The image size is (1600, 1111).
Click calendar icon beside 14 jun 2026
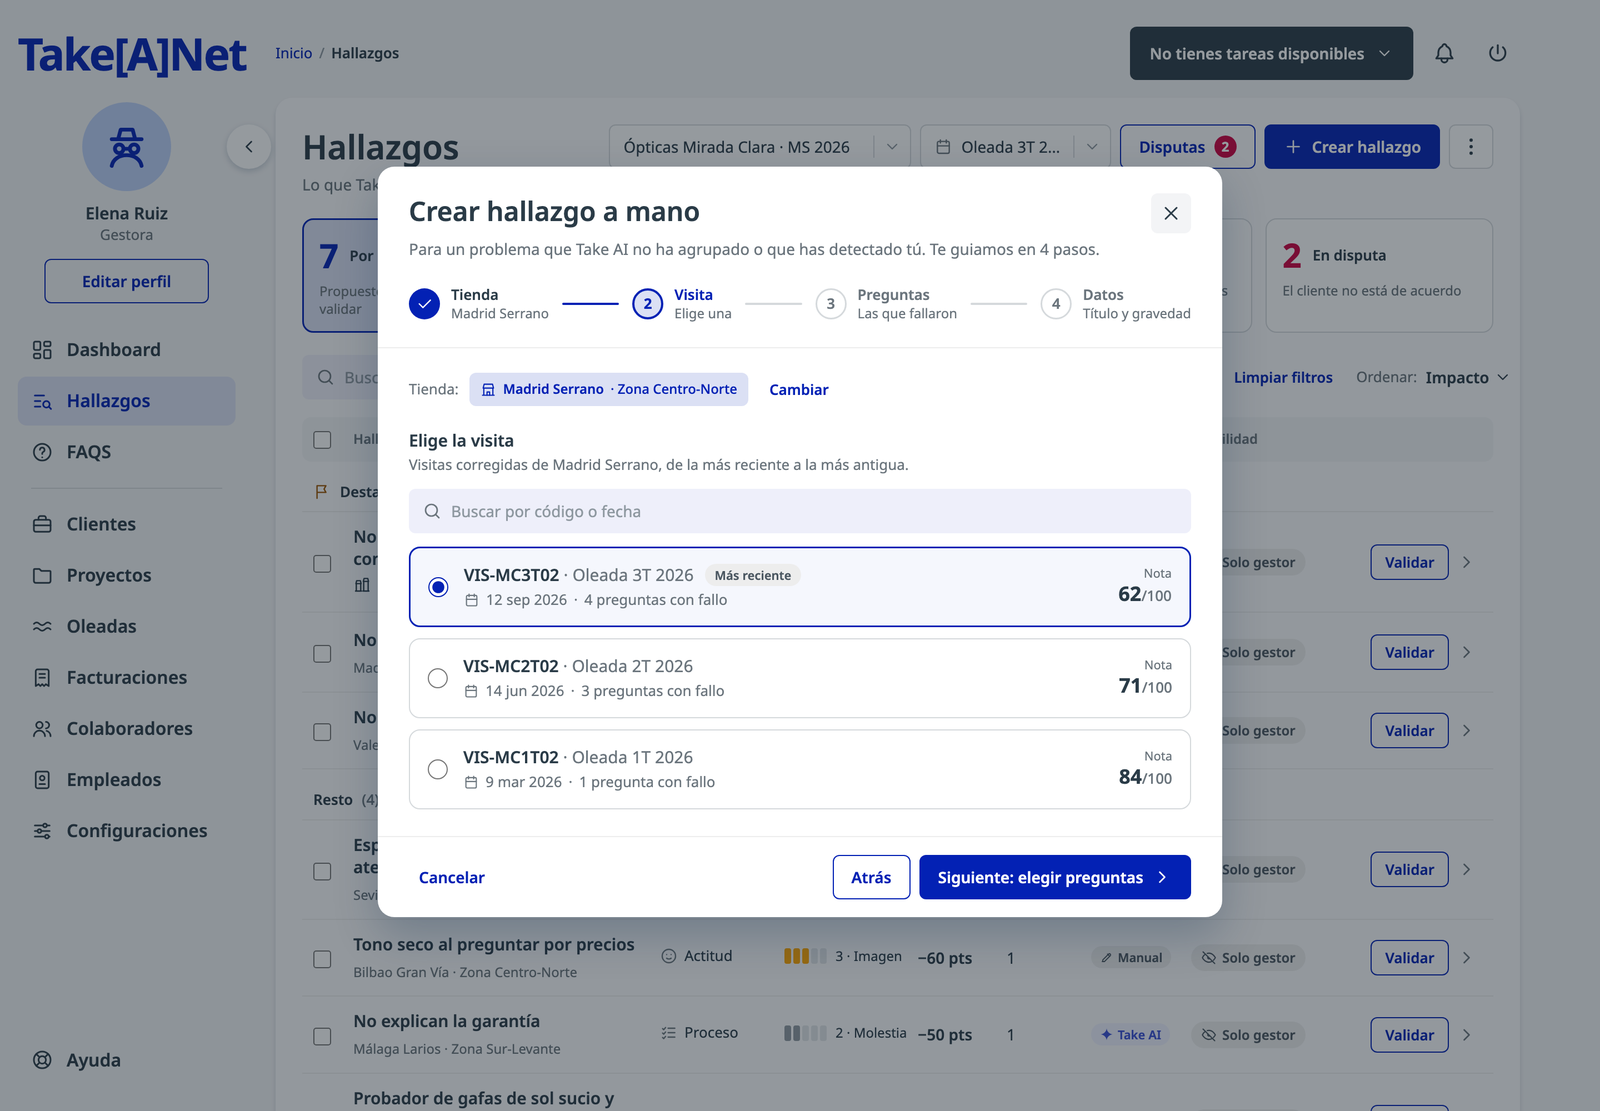471,691
